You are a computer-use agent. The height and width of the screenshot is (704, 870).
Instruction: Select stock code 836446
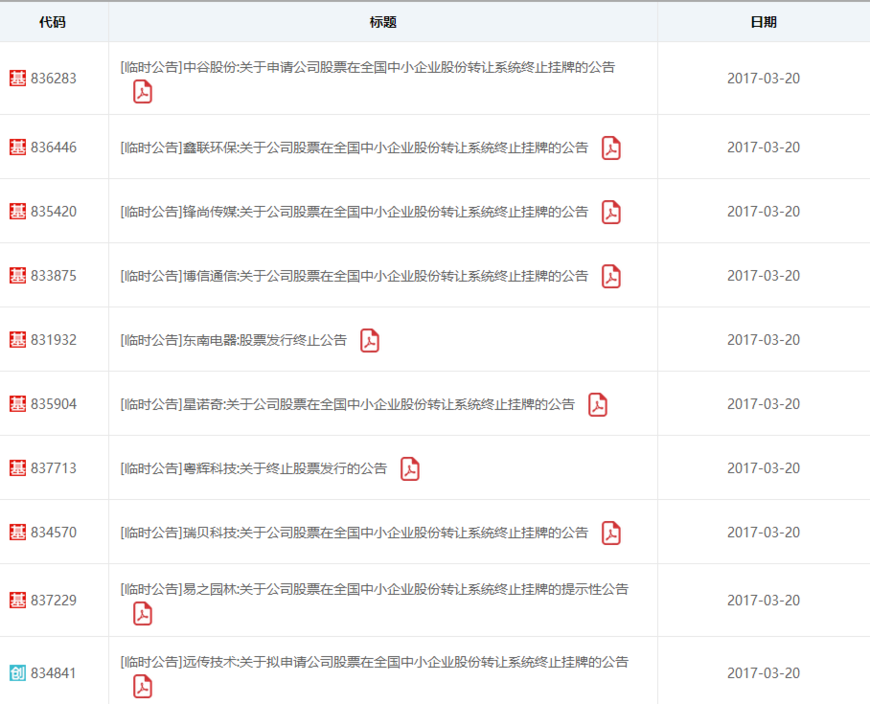point(54,147)
